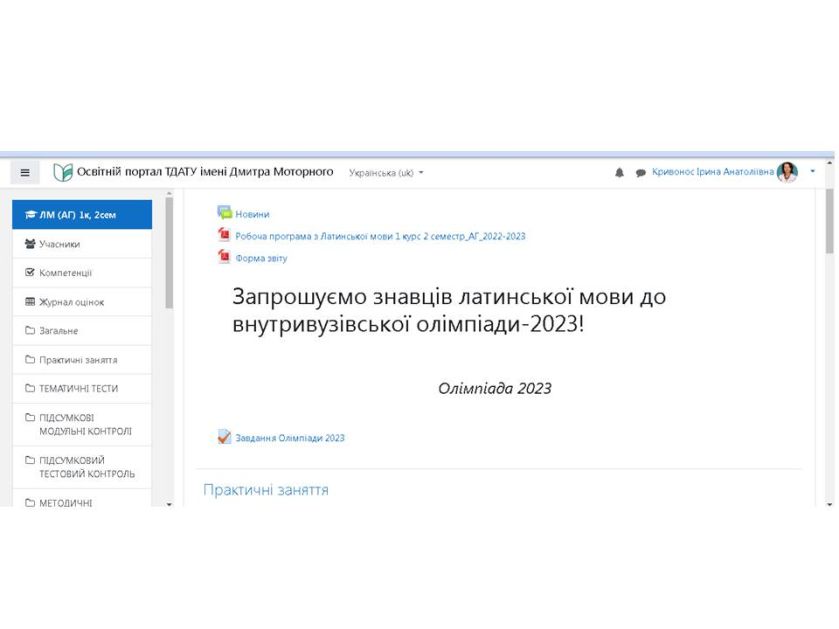Click the folder icon beside Загальне
The image size is (839, 629).
[30, 330]
